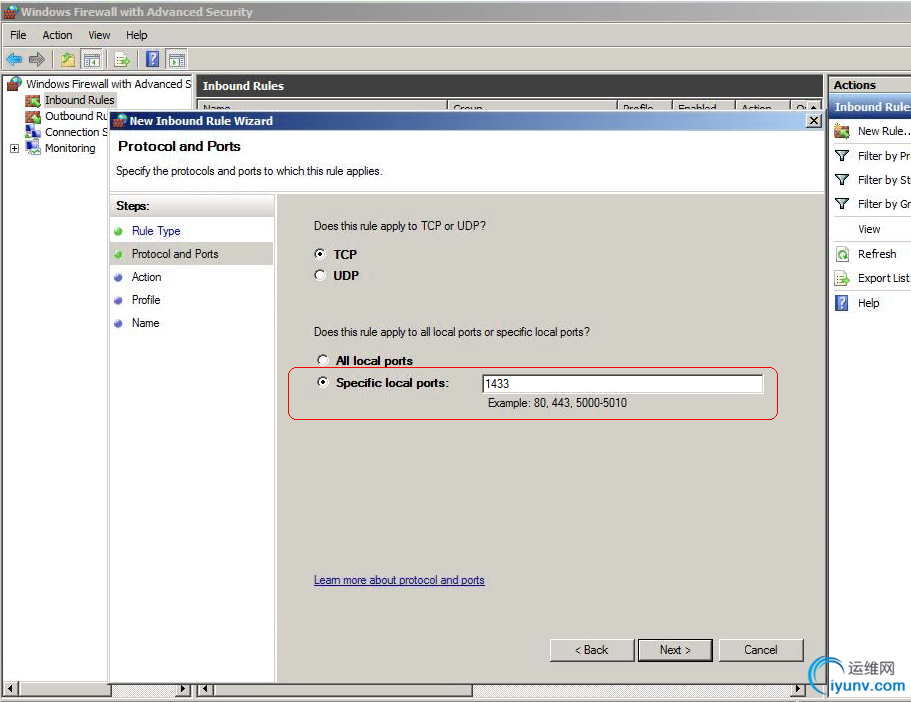The height and width of the screenshot is (702, 911).
Task: Sort rules by Name column header
Action: [322, 106]
